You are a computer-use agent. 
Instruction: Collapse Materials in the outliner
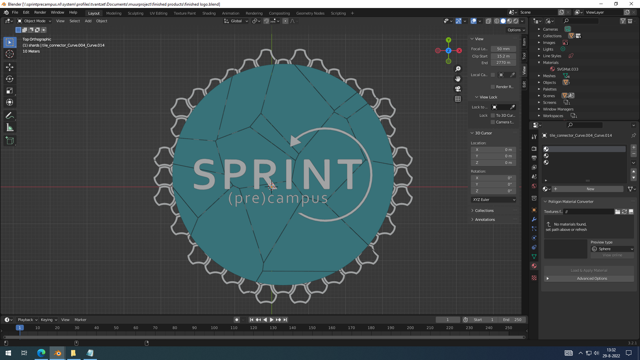coord(539,62)
